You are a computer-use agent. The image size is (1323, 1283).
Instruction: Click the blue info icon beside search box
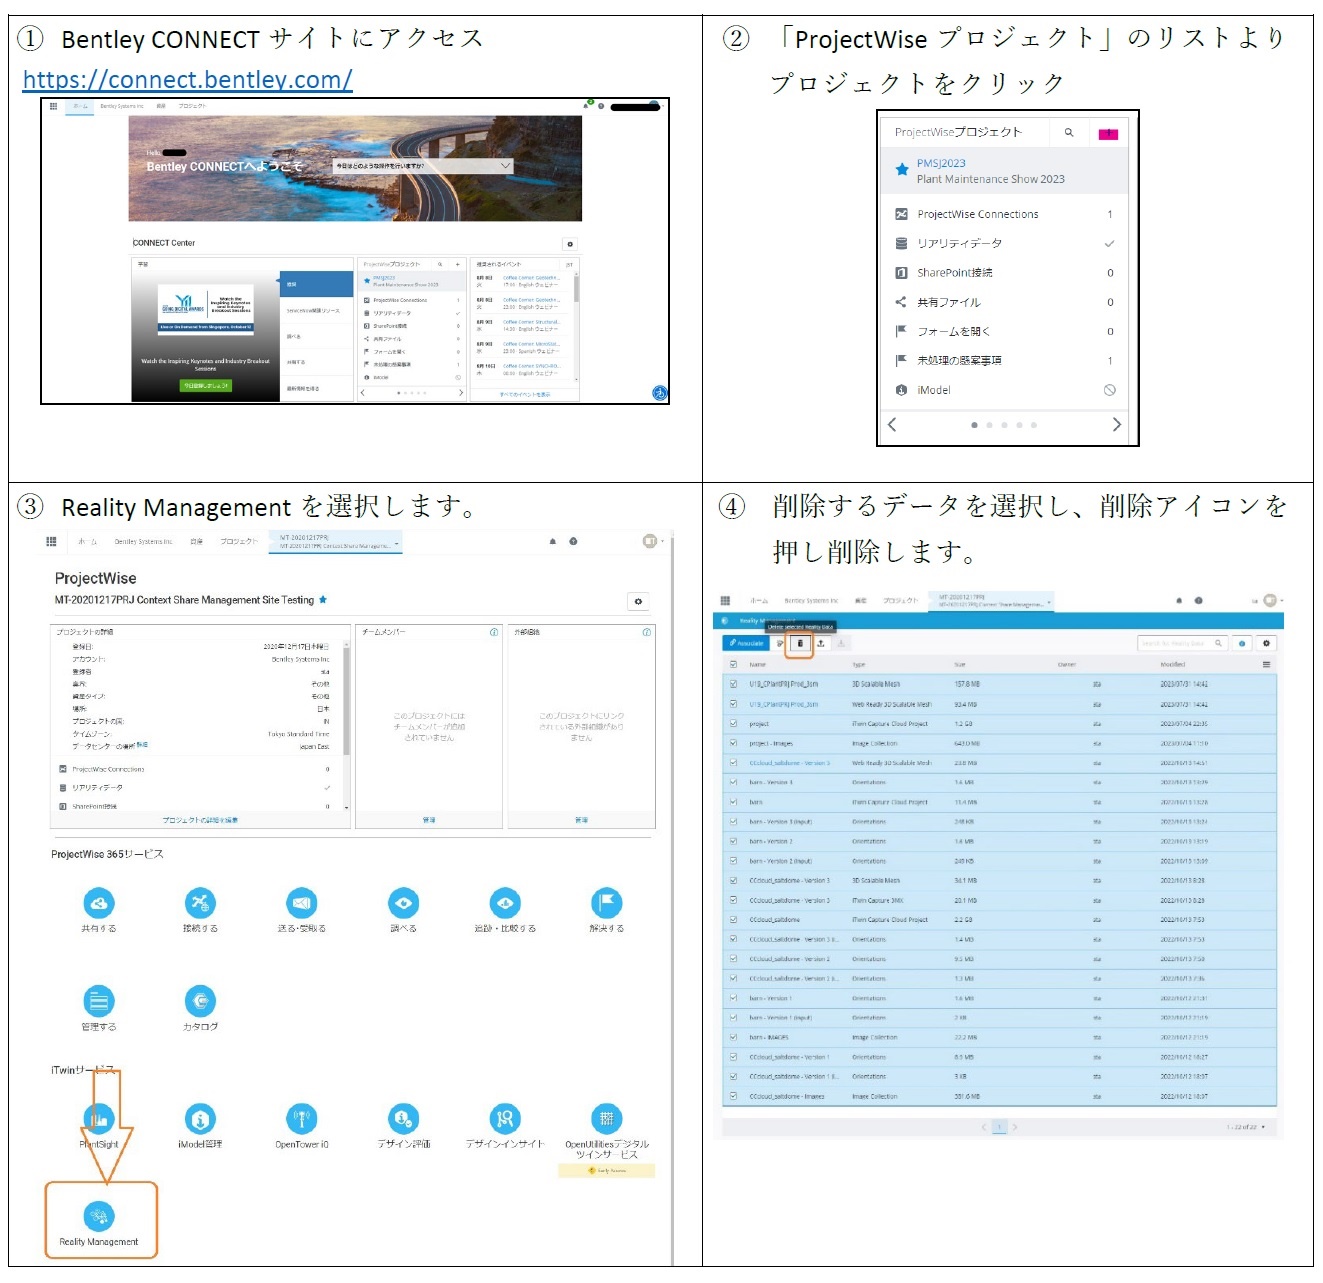coord(1242,643)
